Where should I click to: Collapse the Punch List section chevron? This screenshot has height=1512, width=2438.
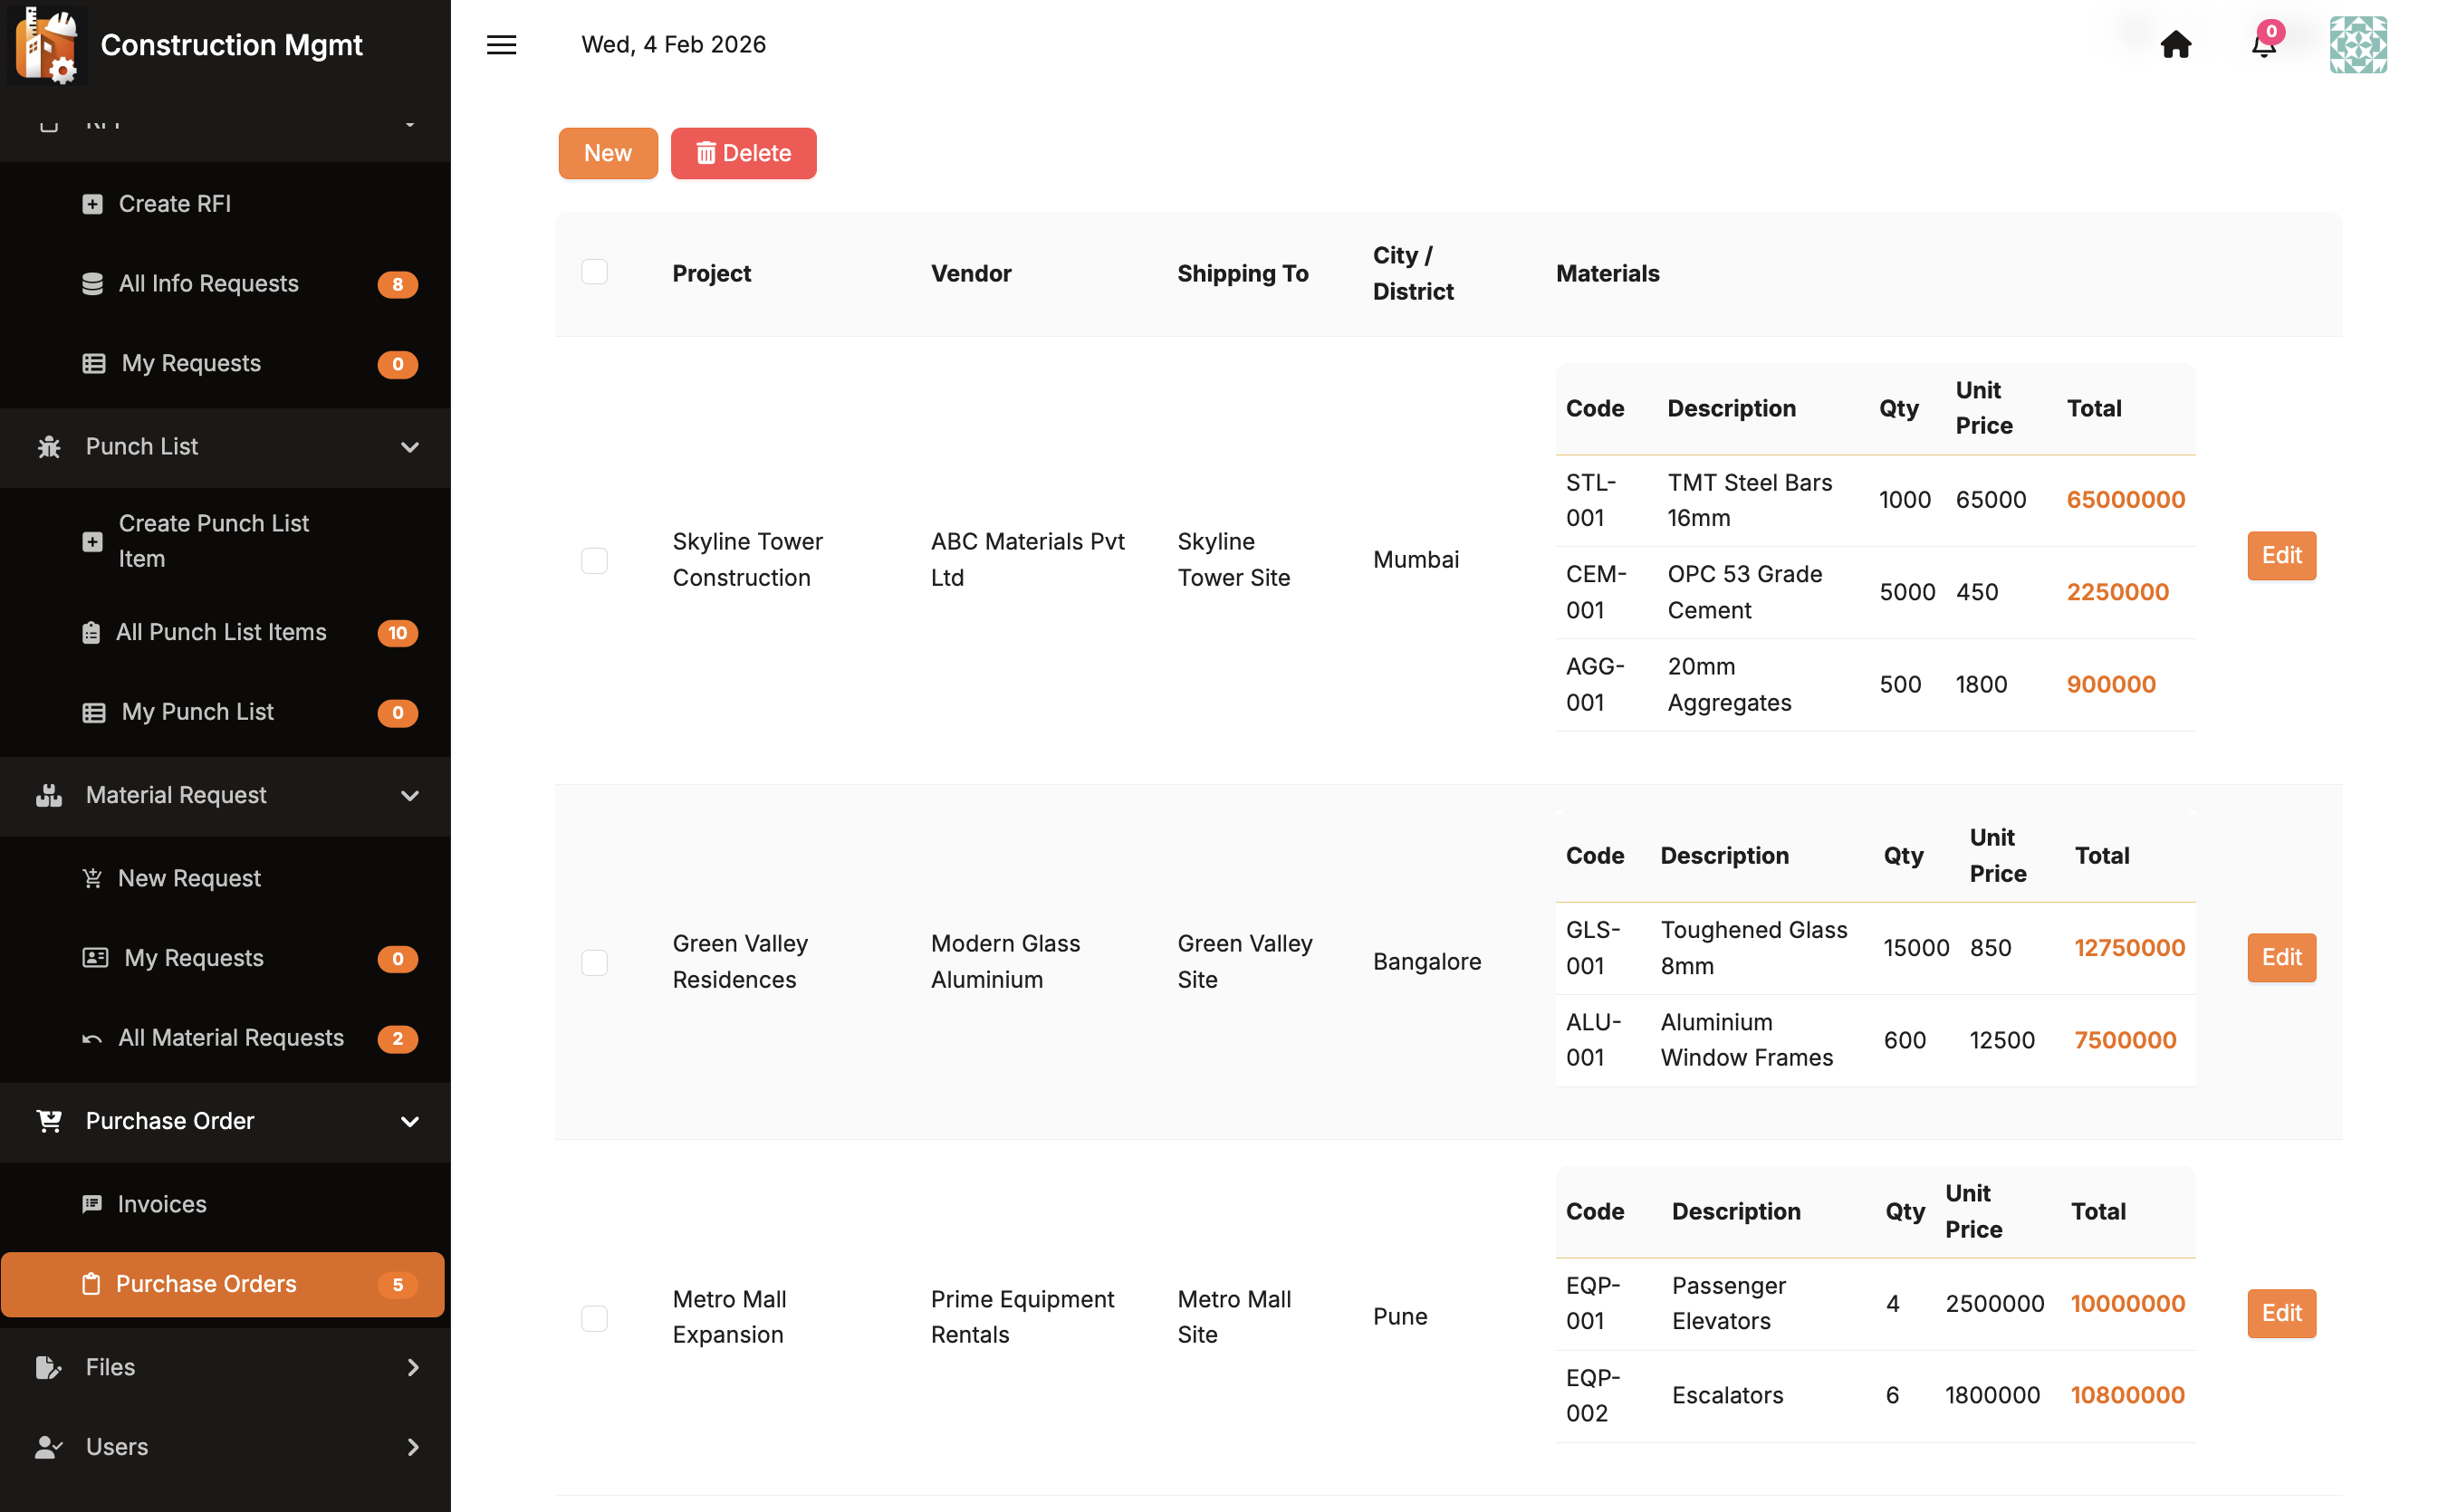(409, 447)
